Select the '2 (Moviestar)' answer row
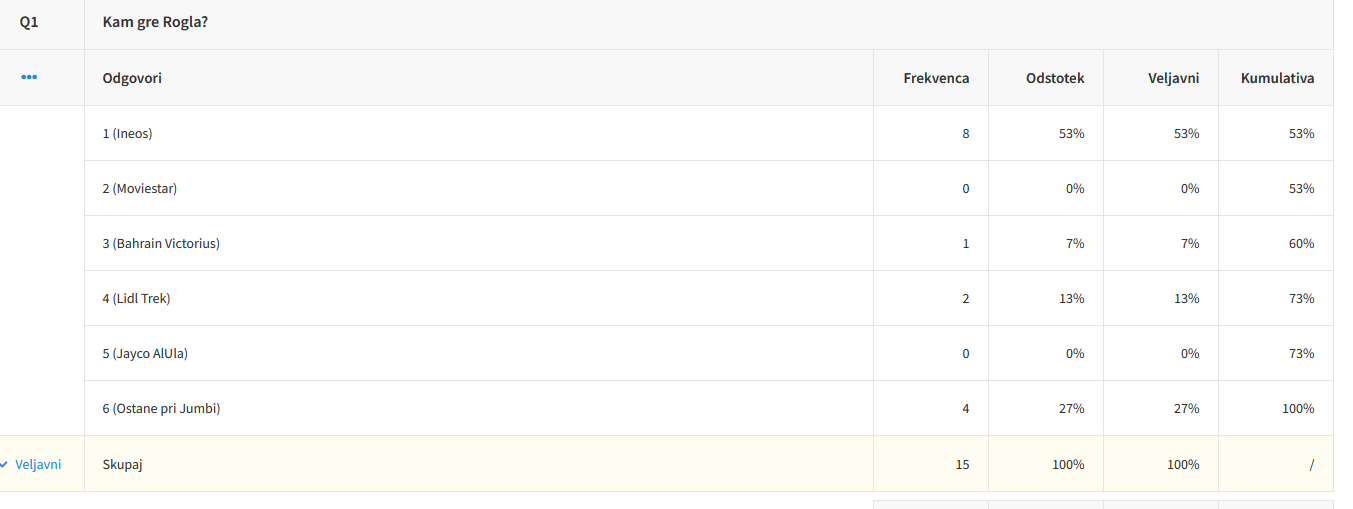The width and height of the screenshot is (1353, 509). (x=139, y=188)
